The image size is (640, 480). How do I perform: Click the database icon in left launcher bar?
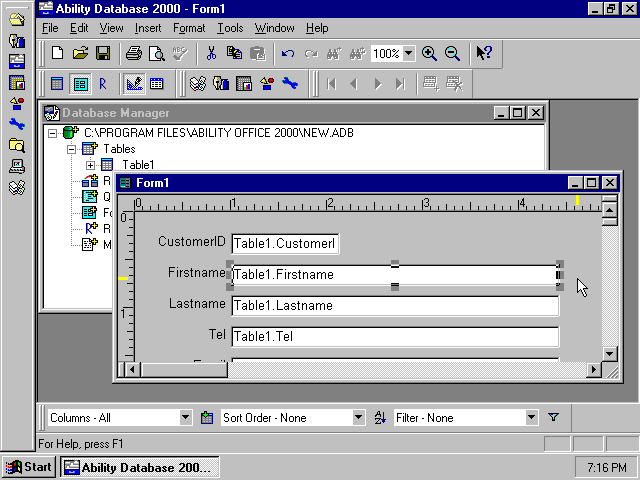pos(17,61)
